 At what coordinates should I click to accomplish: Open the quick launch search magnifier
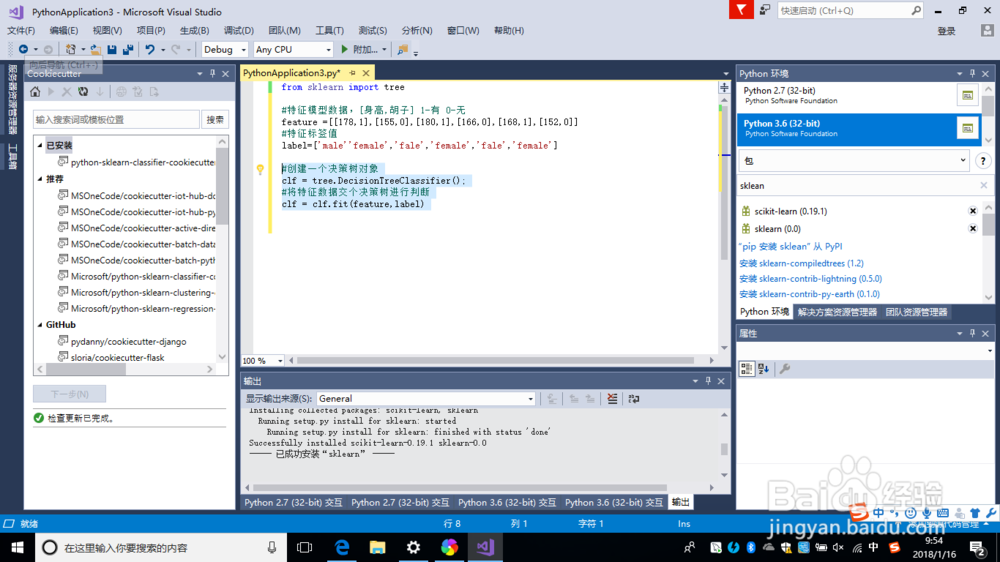tap(916, 10)
